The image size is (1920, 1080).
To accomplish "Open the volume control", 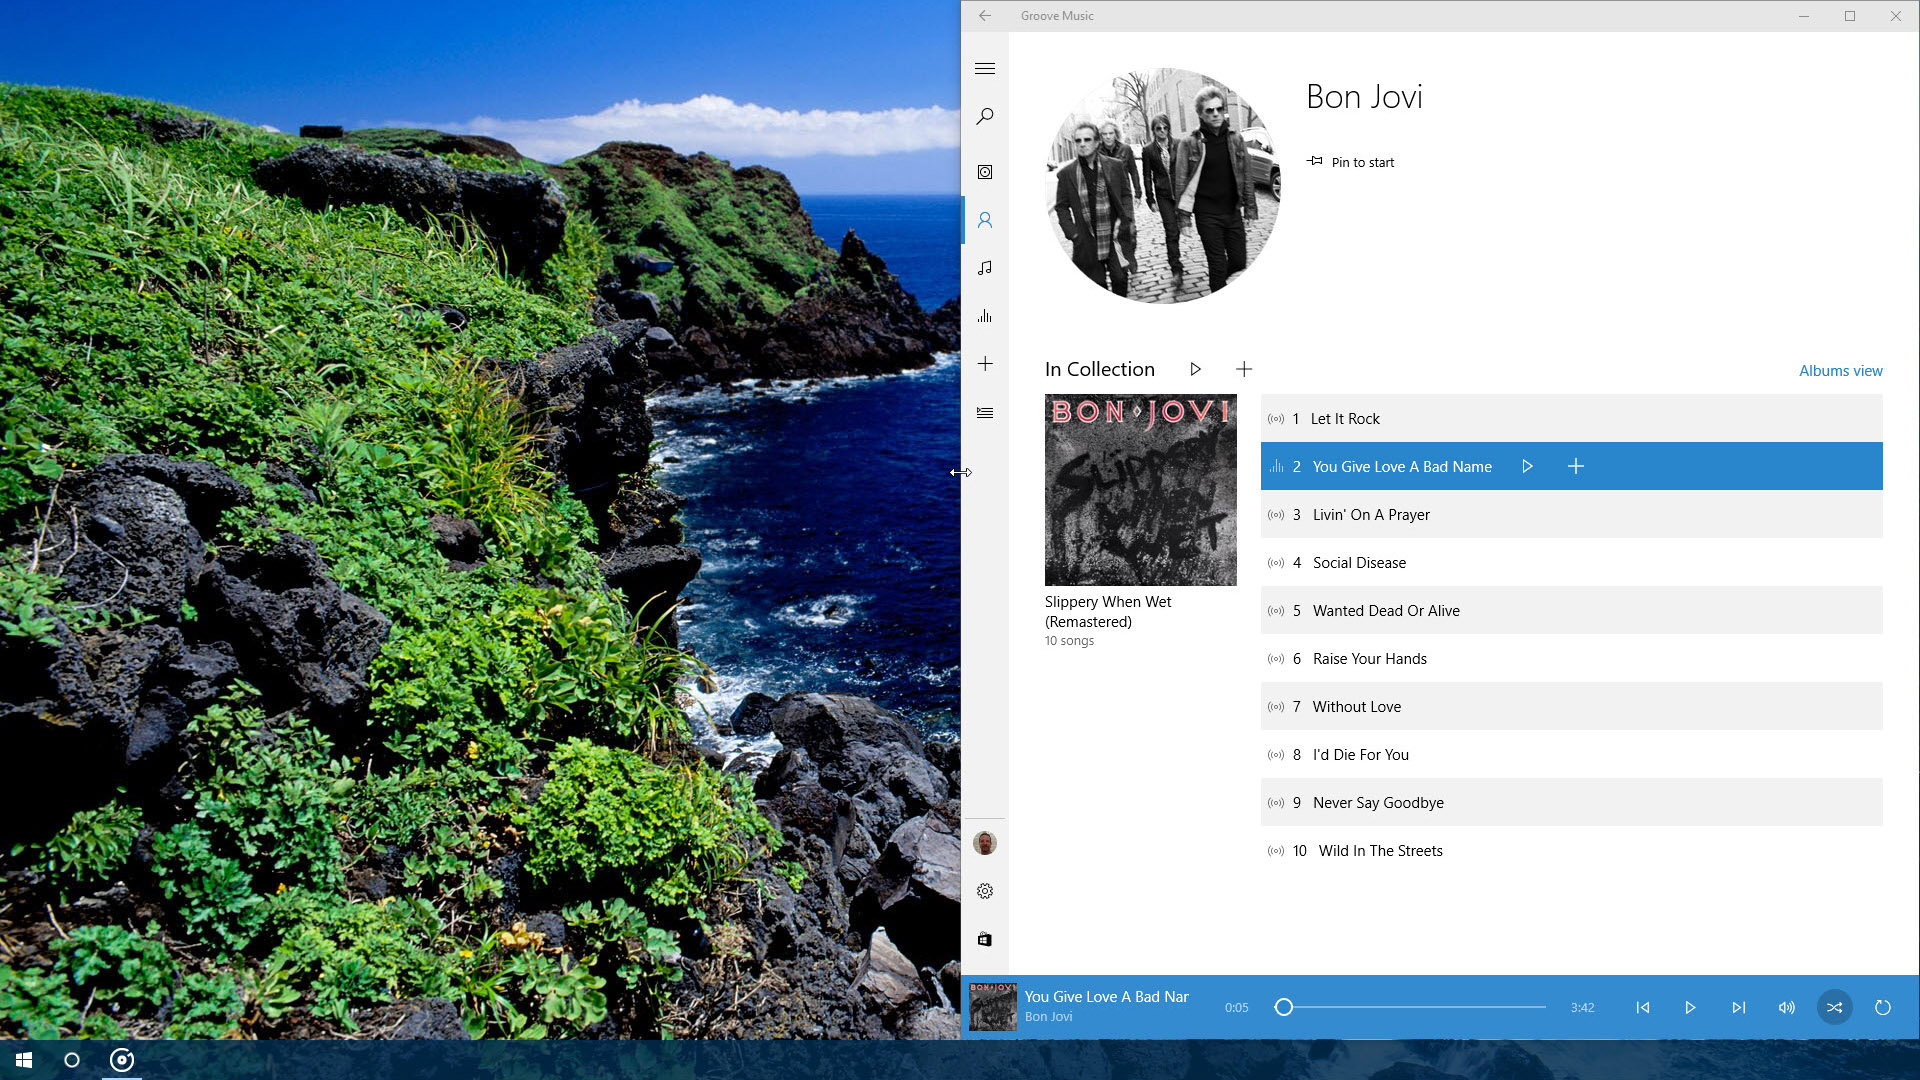I will pyautogui.click(x=1786, y=1008).
